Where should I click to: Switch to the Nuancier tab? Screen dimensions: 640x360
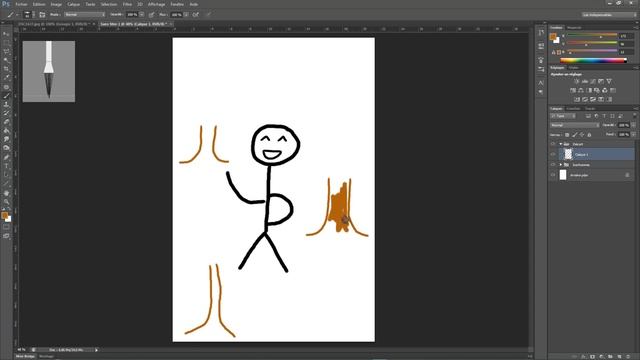pyautogui.click(x=574, y=28)
